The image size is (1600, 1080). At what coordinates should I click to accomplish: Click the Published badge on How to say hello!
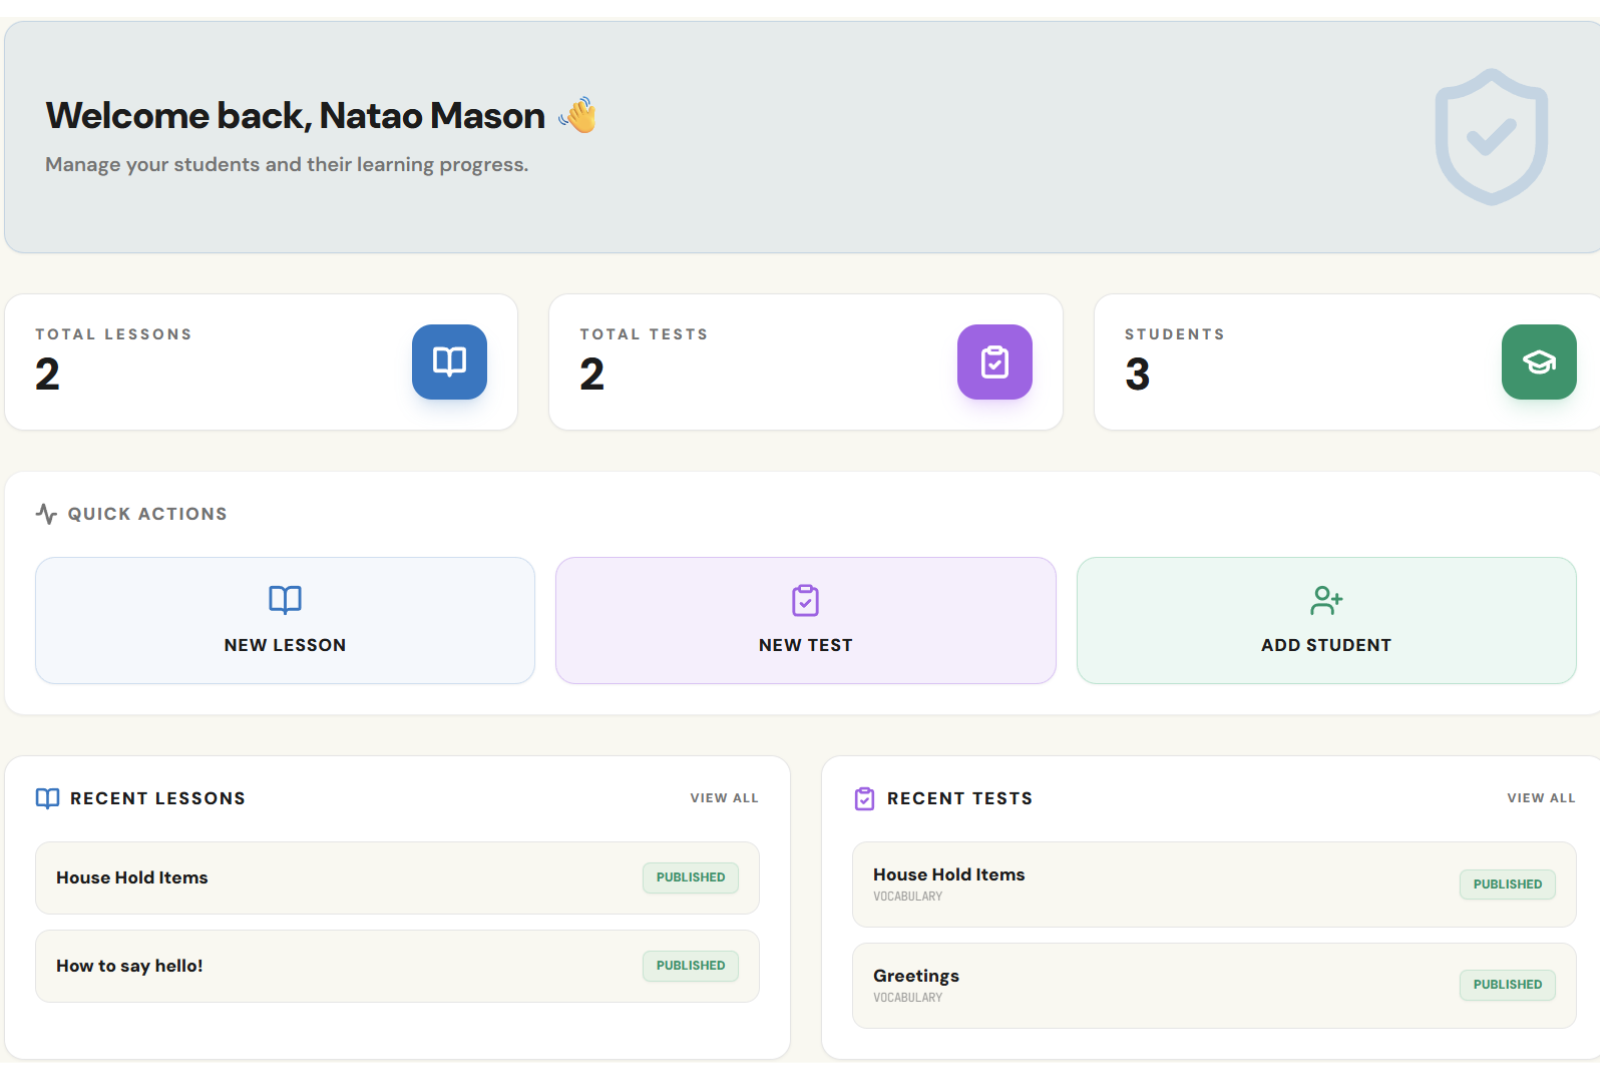click(x=690, y=965)
